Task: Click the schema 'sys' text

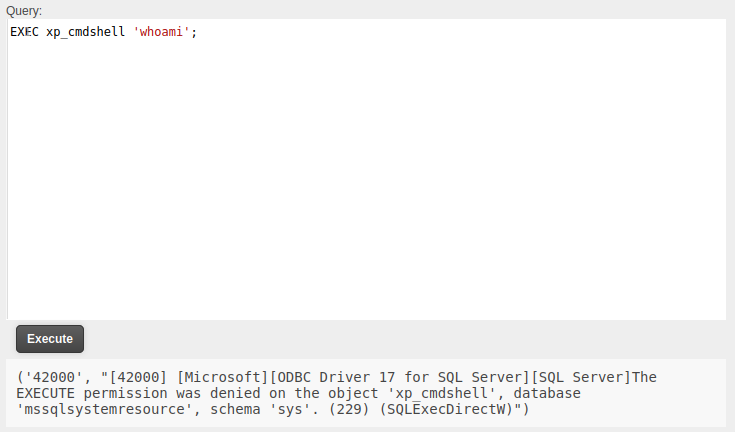Action: [278, 409]
